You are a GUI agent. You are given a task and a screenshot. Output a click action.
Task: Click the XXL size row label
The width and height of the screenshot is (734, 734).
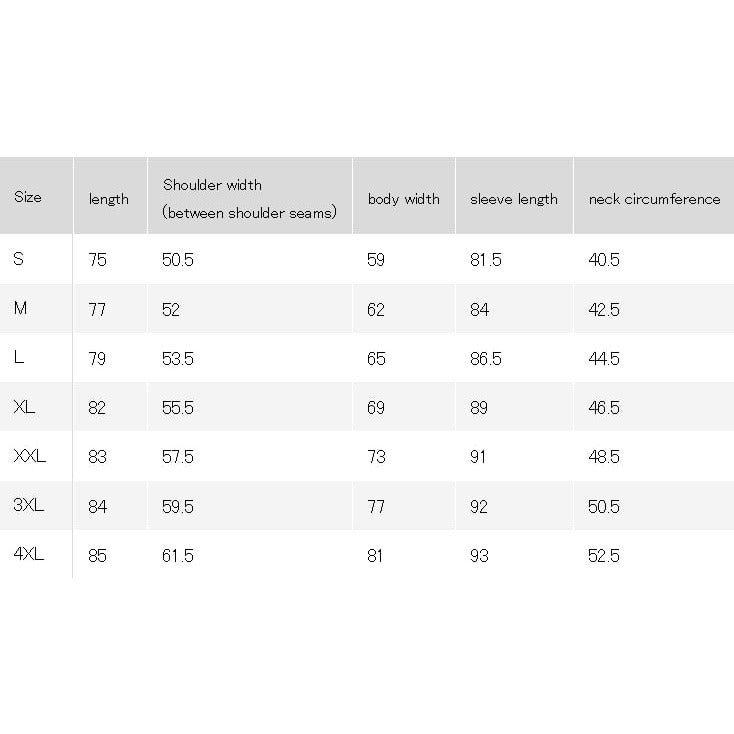pos(29,456)
